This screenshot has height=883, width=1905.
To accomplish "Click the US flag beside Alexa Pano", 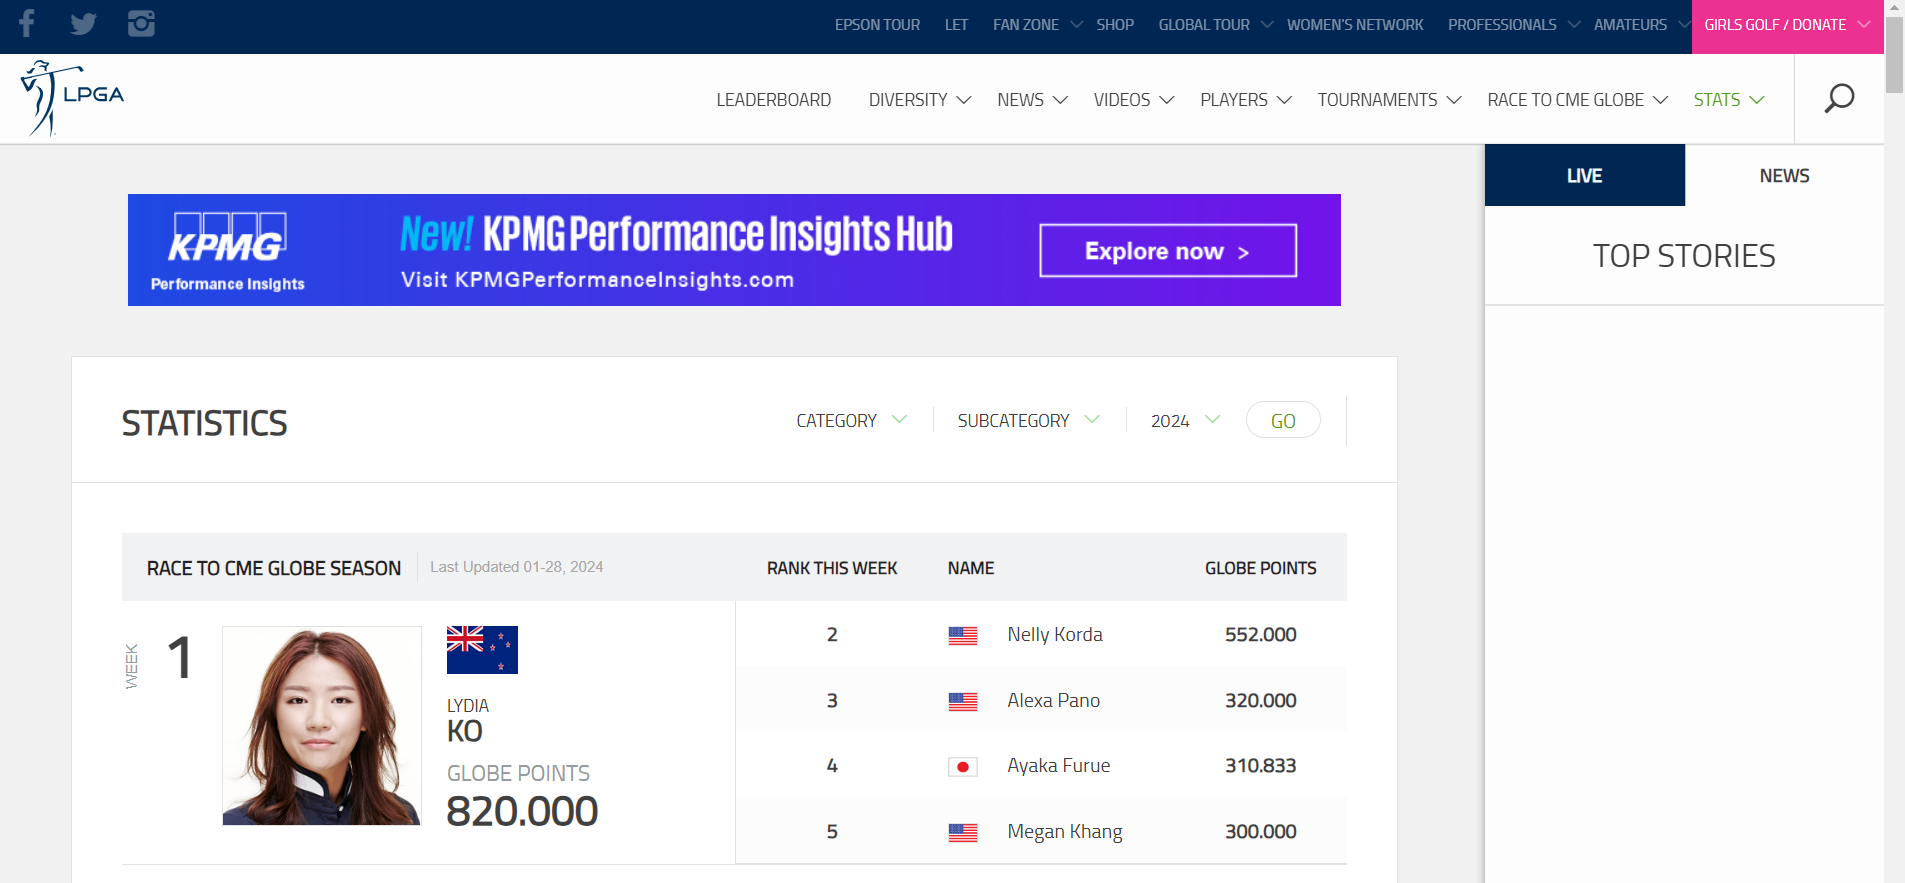I will 963,702.
